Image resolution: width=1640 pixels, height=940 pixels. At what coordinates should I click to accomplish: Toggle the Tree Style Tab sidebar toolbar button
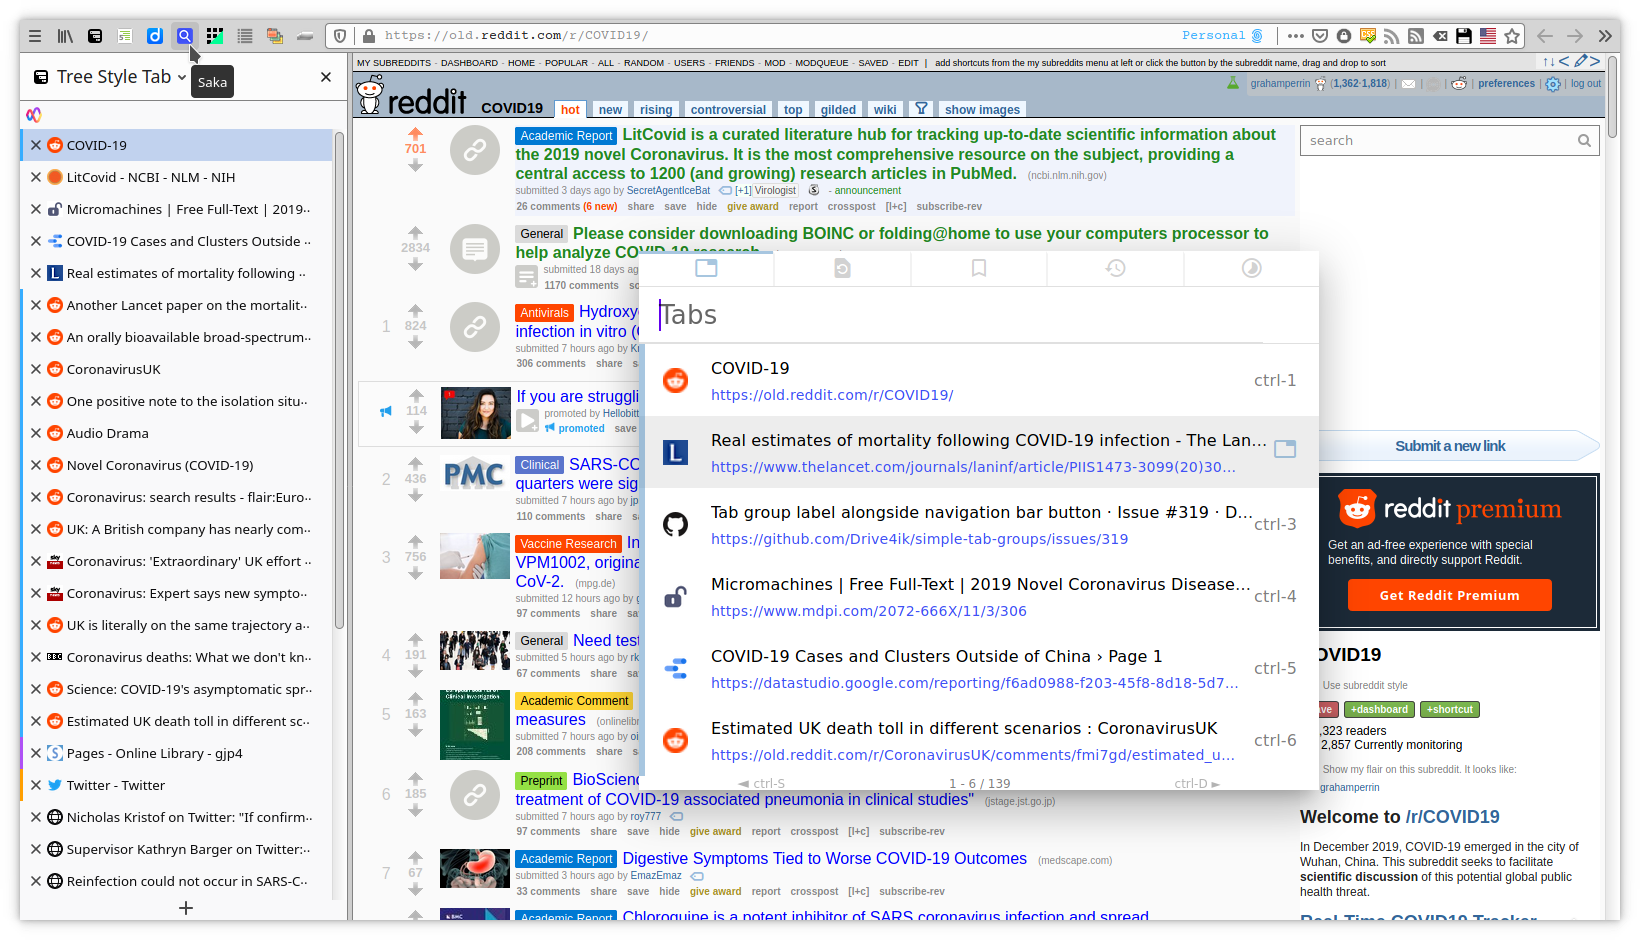point(95,36)
